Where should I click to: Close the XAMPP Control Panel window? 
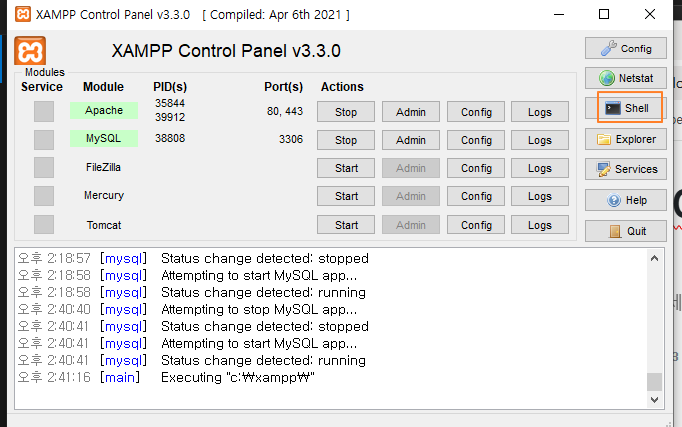click(650, 14)
